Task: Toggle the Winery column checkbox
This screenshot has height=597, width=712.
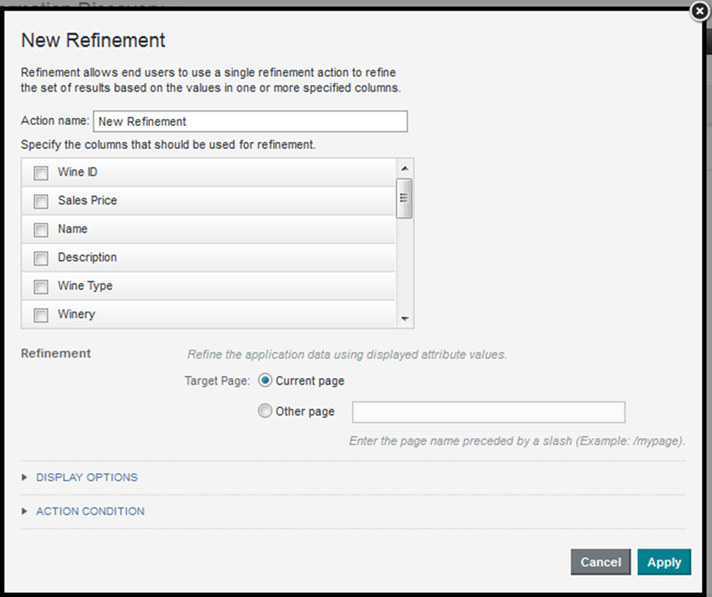Action: [x=41, y=315]
